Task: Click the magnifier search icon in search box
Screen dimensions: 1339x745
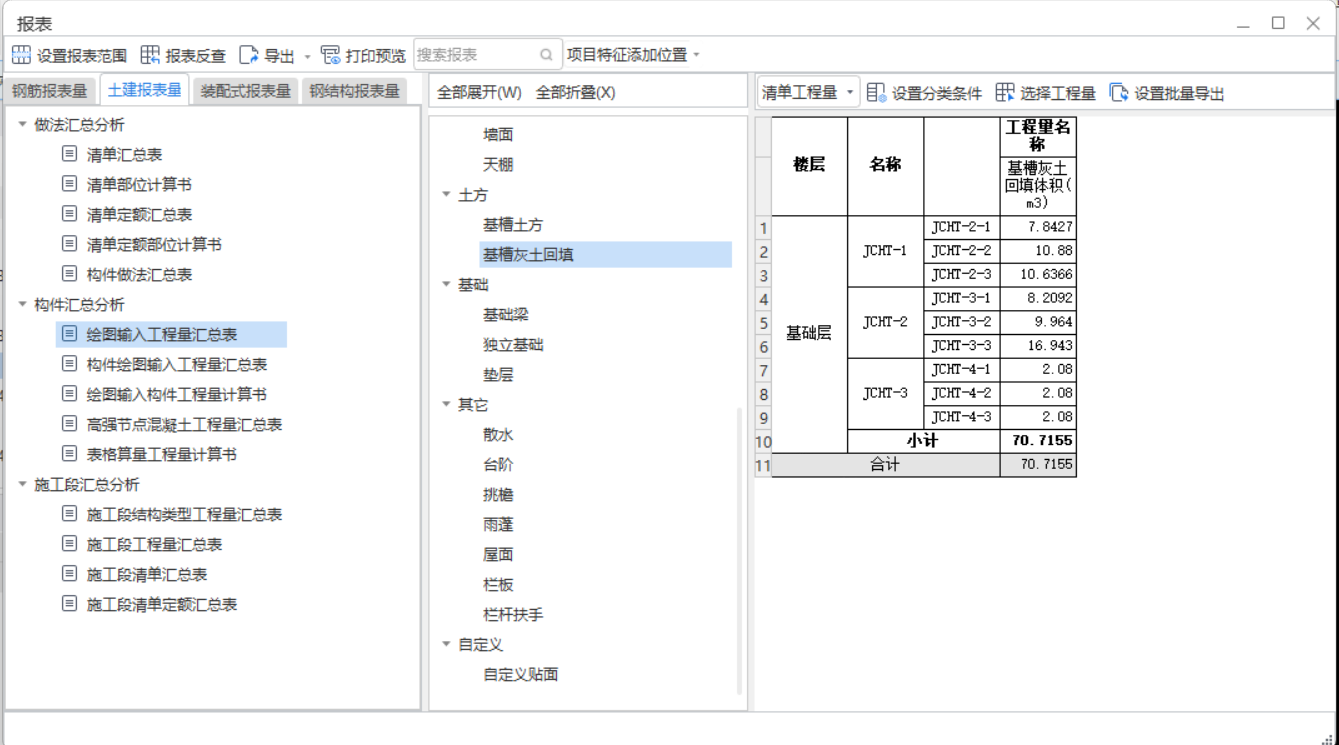Action: pos(546,55)
